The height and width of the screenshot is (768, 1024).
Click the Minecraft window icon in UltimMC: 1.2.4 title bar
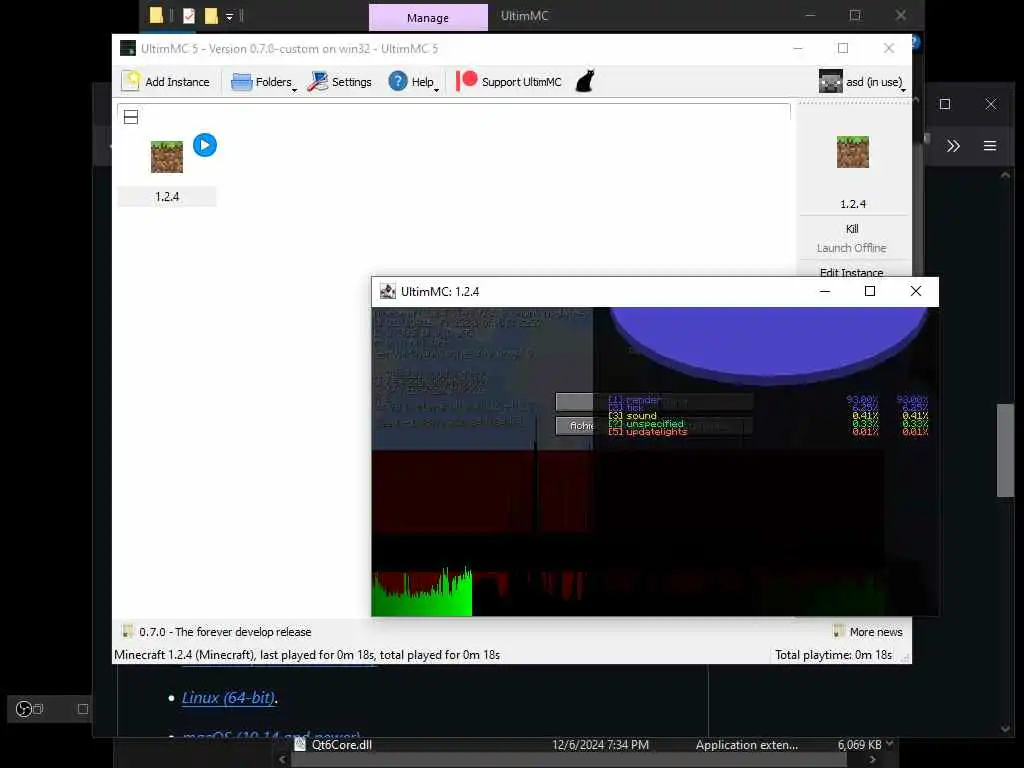tap(388, 291)
